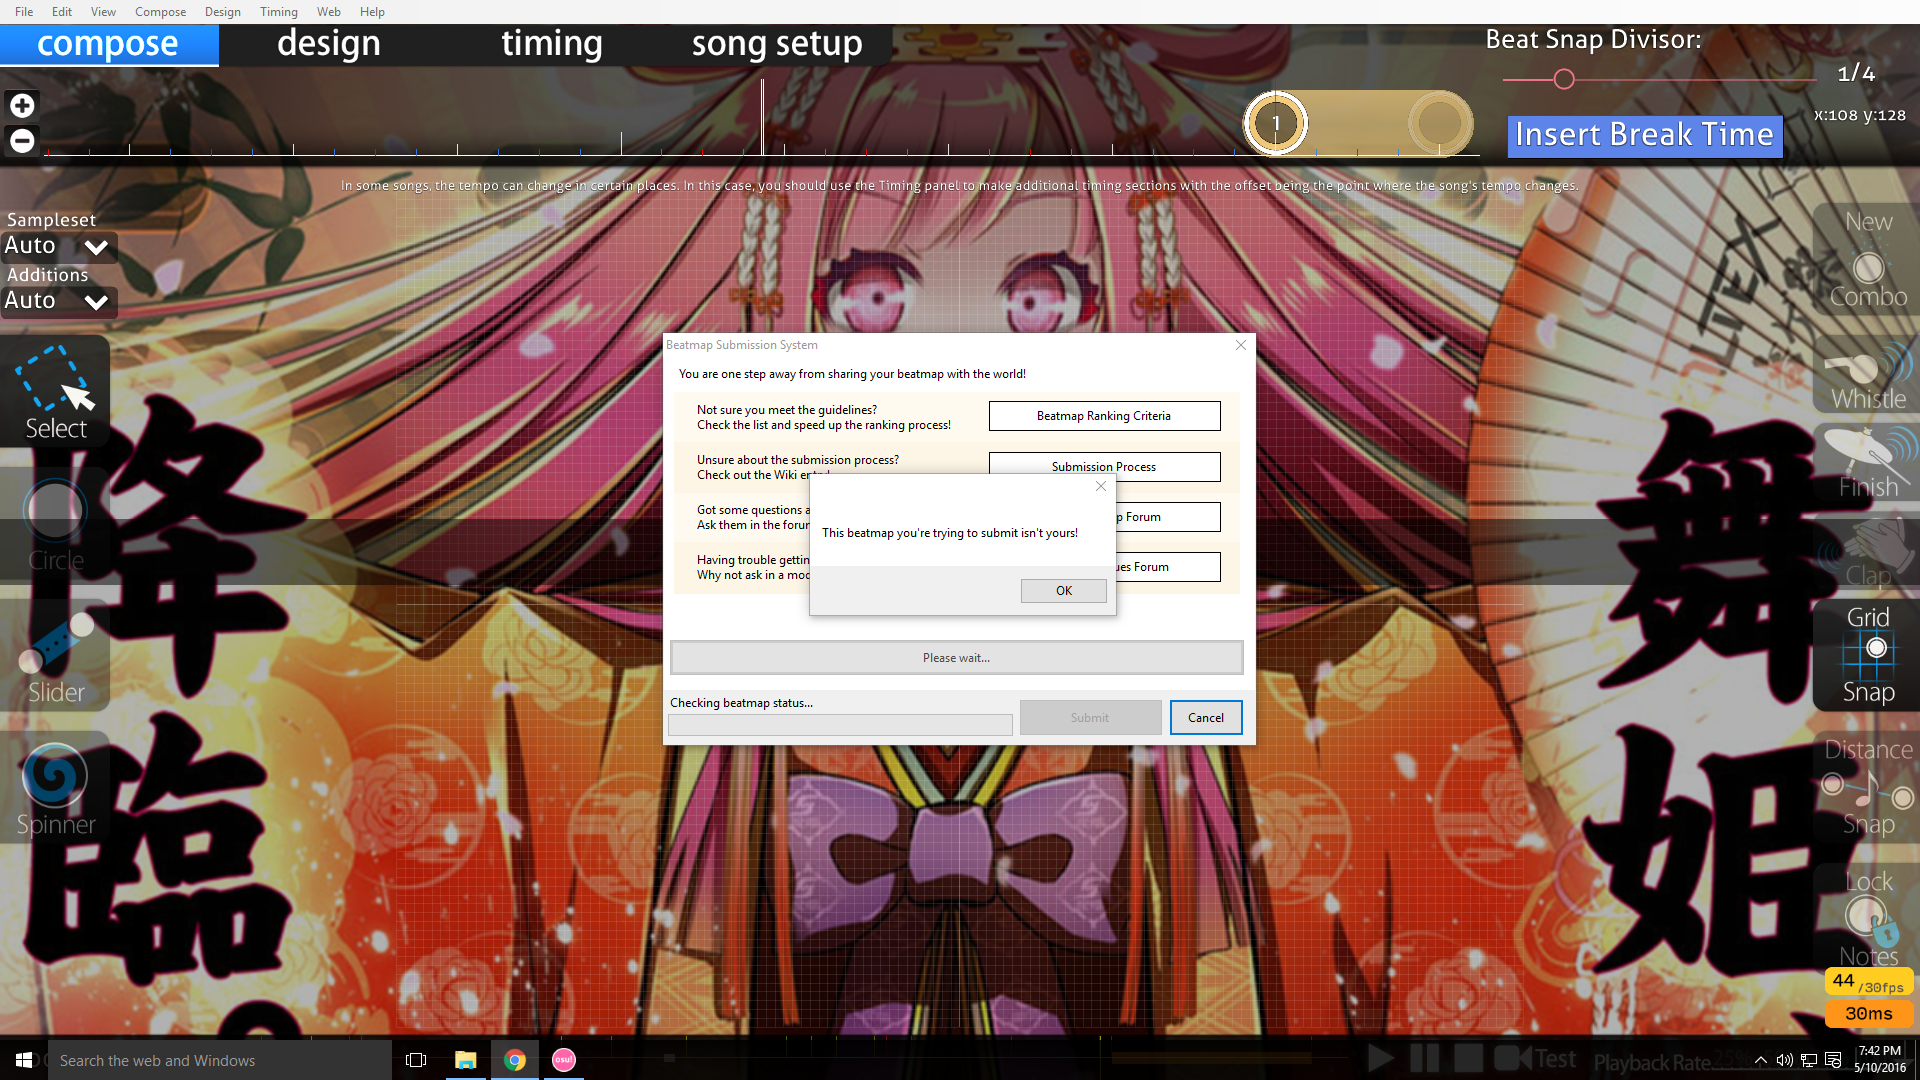
Task: Switch to the Song Setup tab
Action: [773, 40]
